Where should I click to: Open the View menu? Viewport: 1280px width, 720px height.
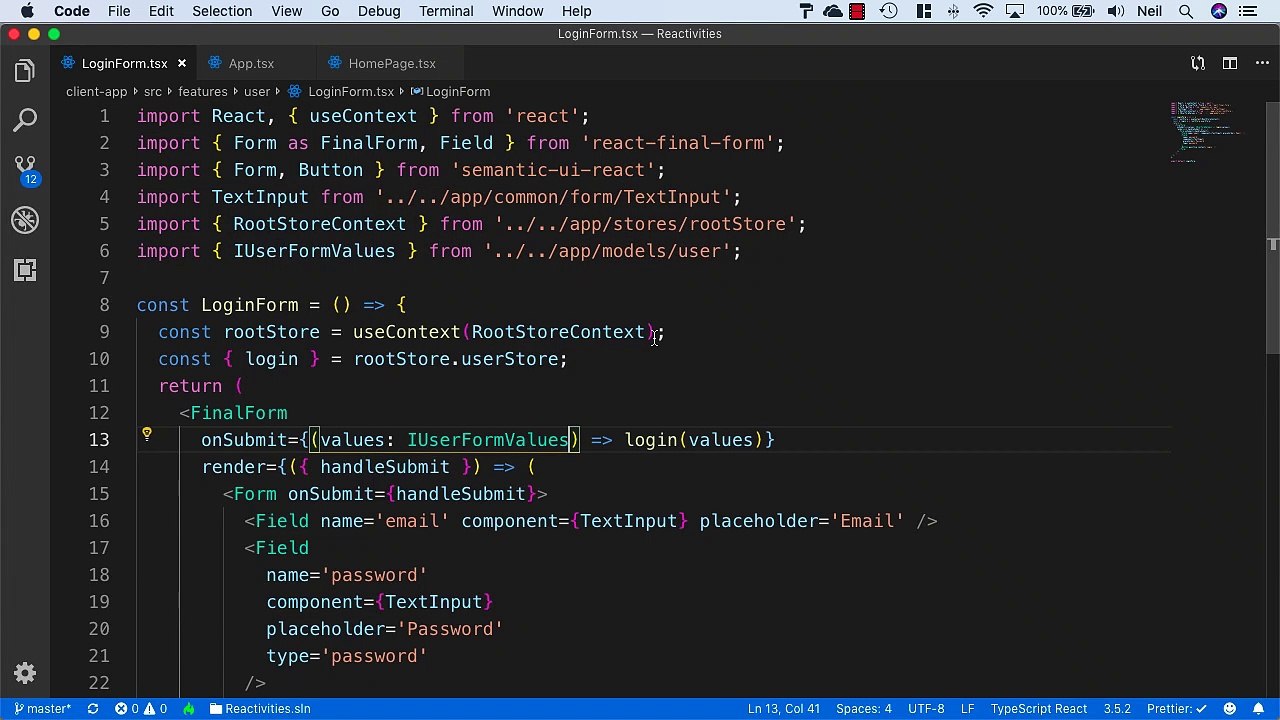point(286,11)
